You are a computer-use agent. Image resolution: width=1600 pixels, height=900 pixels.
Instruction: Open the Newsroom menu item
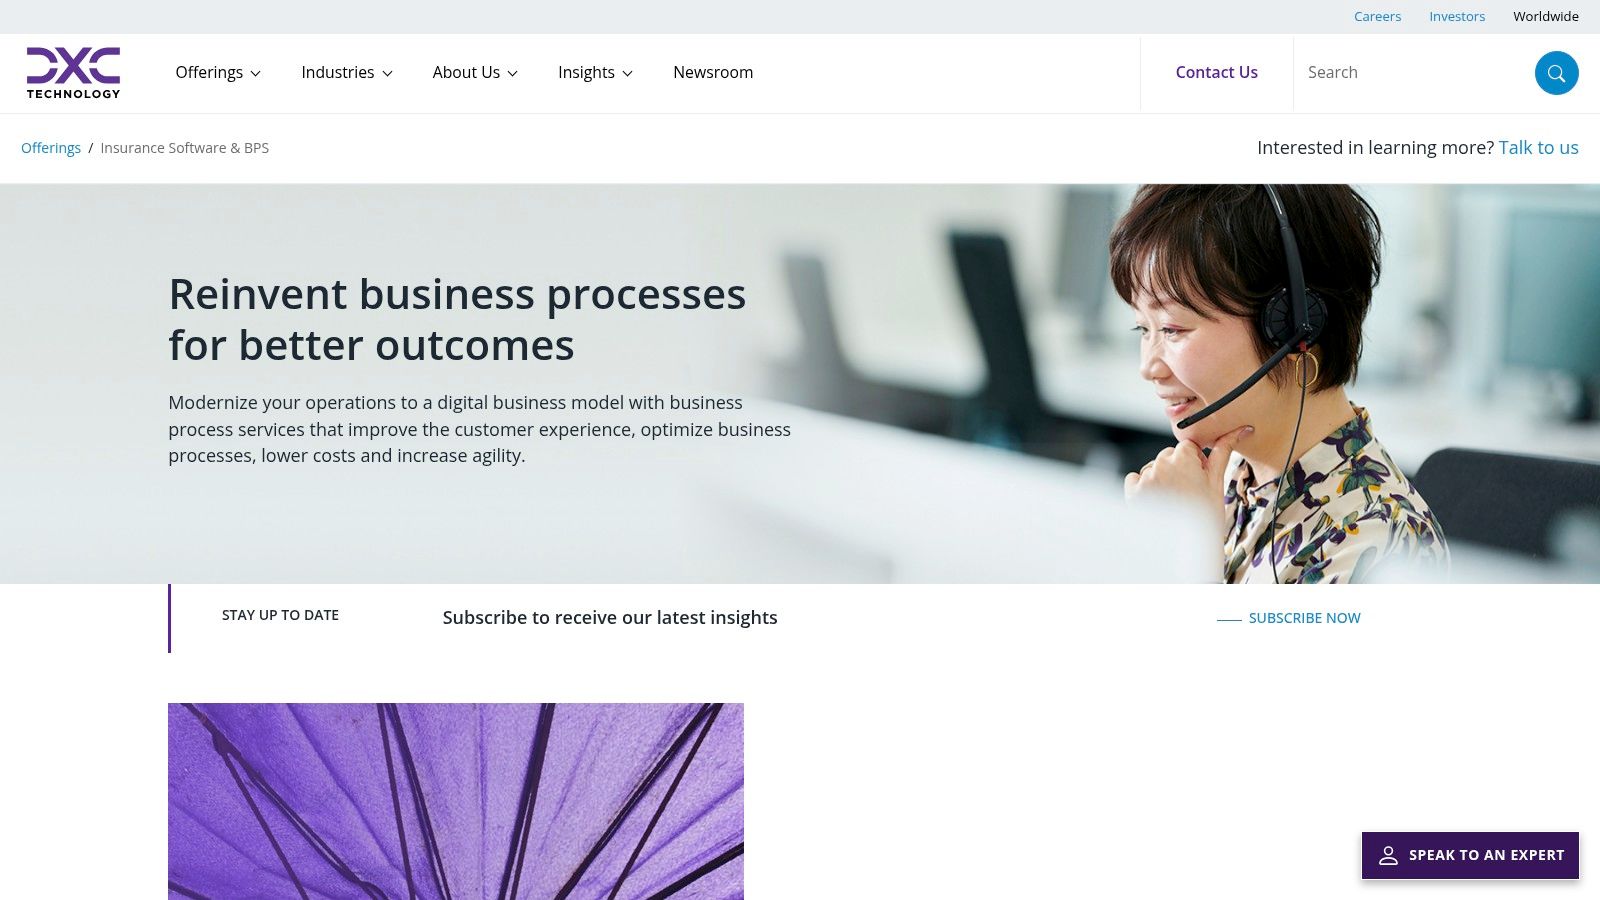[713, 72]
